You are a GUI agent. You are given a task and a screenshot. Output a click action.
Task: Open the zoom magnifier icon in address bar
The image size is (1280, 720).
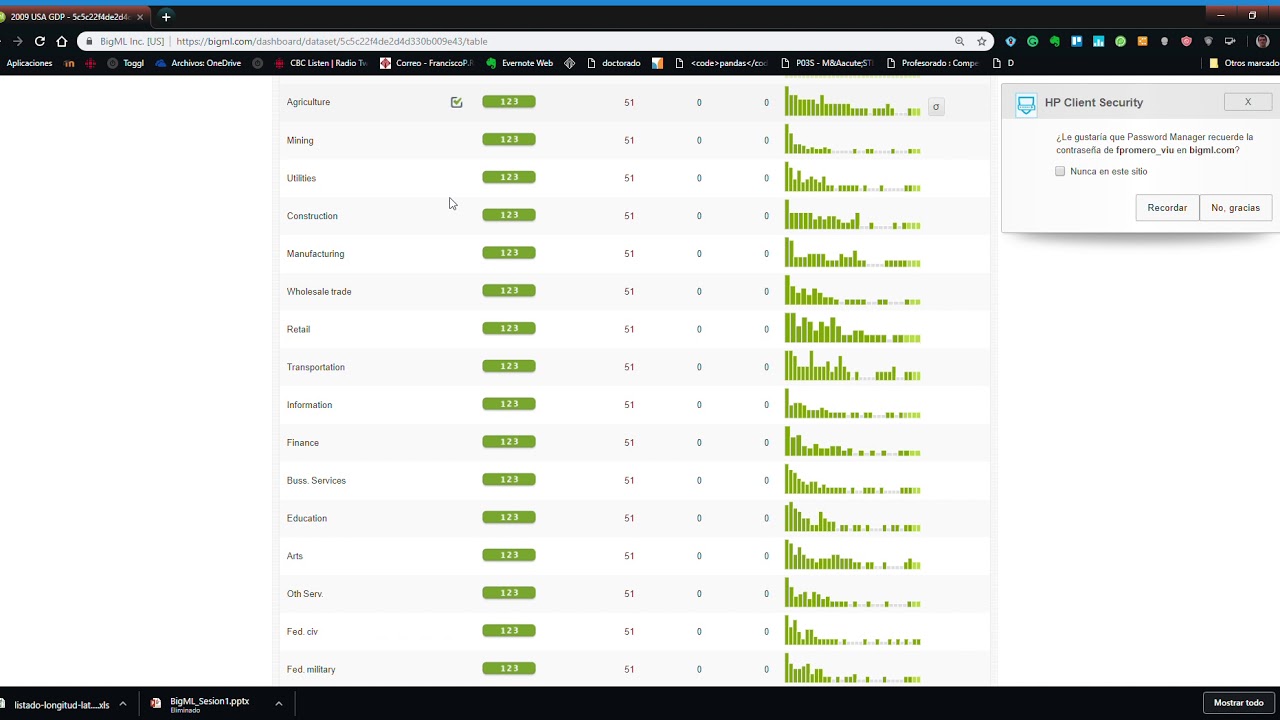point(959,41)
